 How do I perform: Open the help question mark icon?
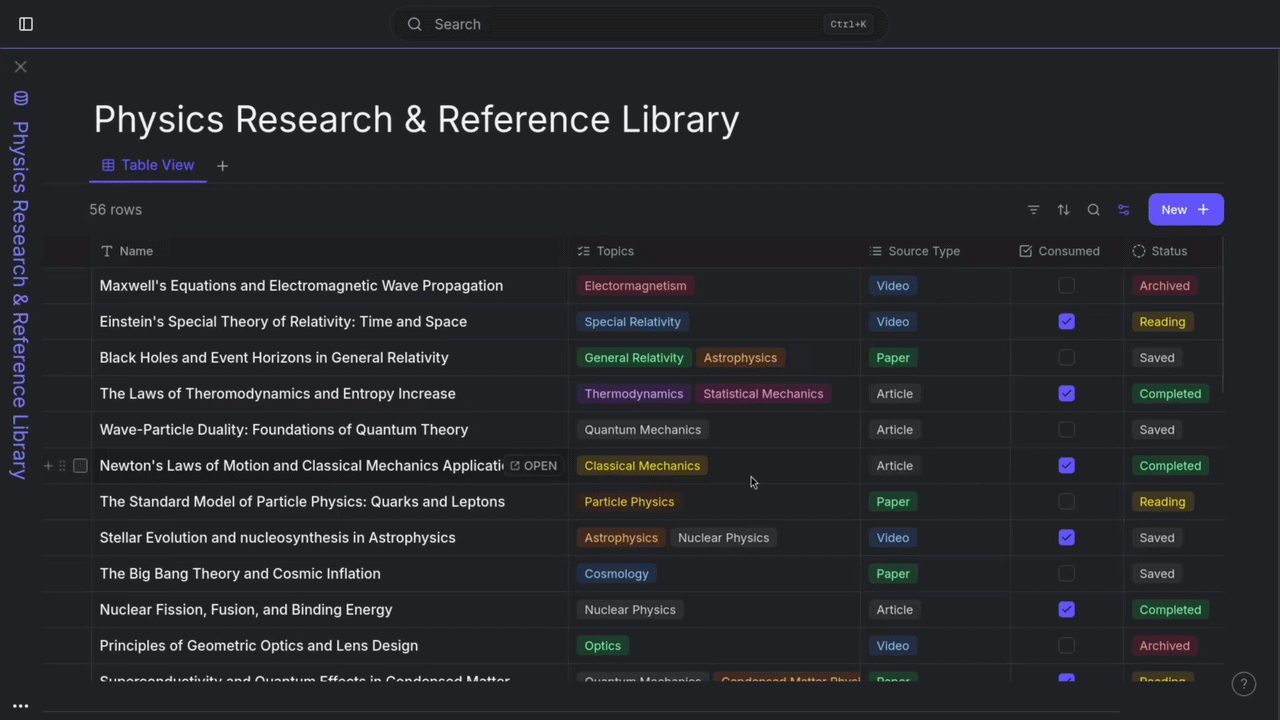1243,684
